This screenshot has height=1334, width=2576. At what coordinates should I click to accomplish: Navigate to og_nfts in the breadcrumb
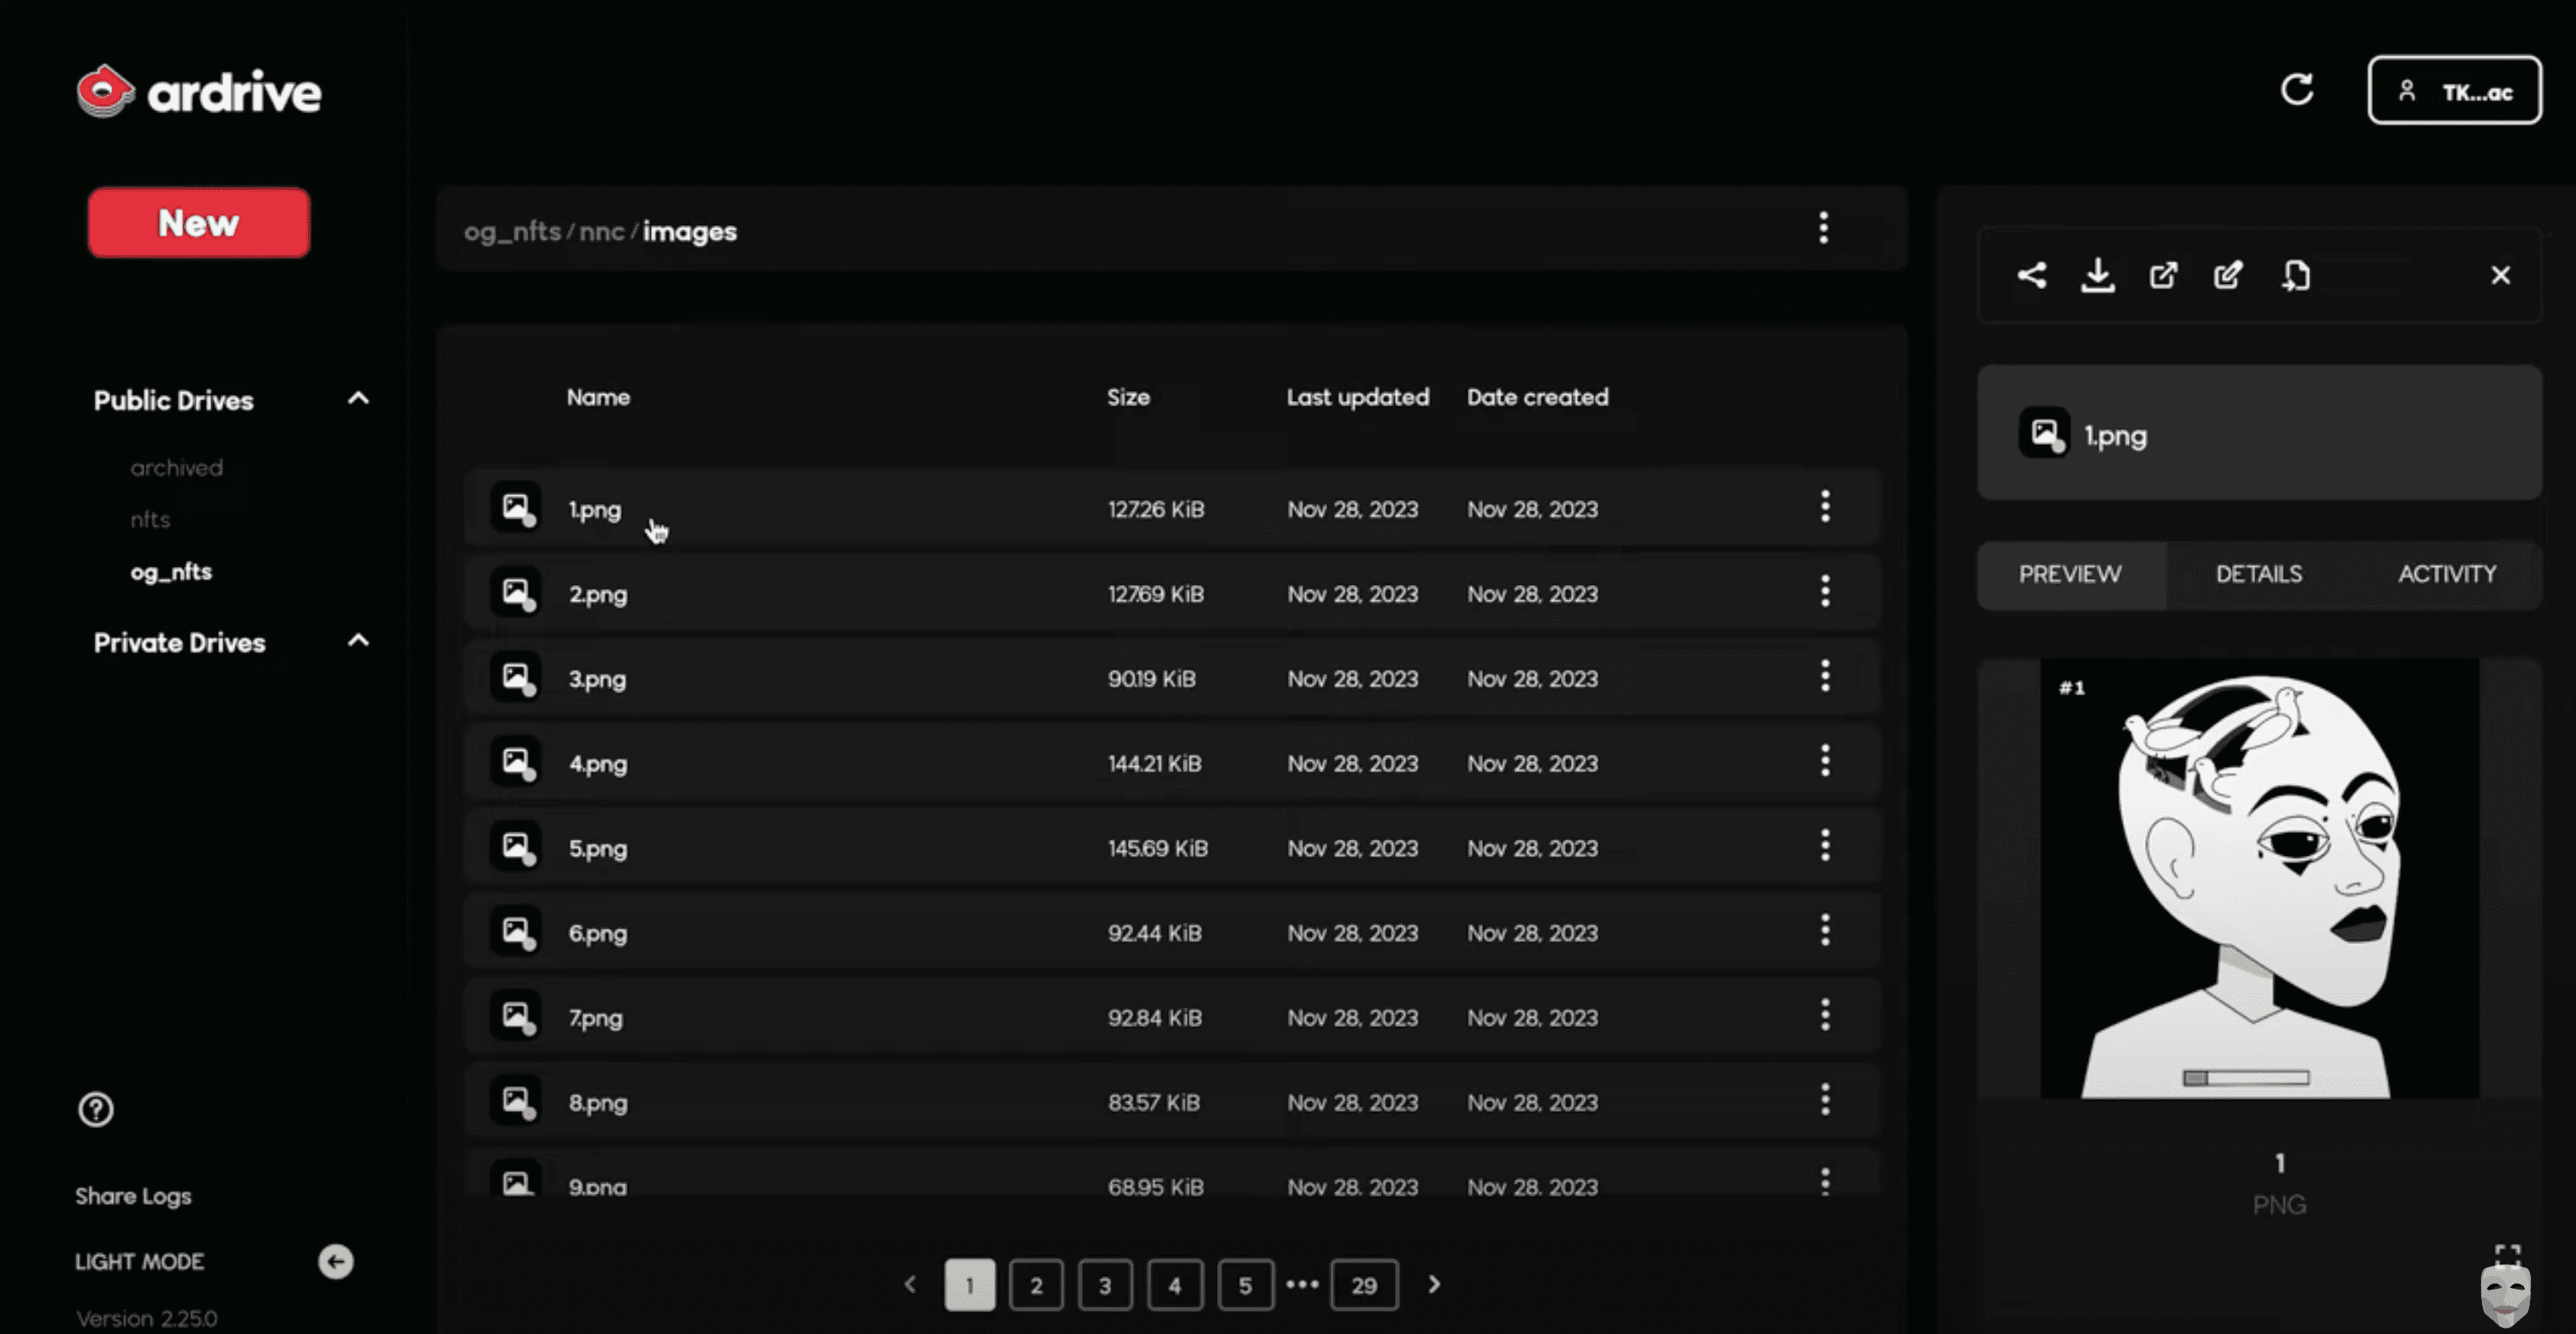click(512, 231)
